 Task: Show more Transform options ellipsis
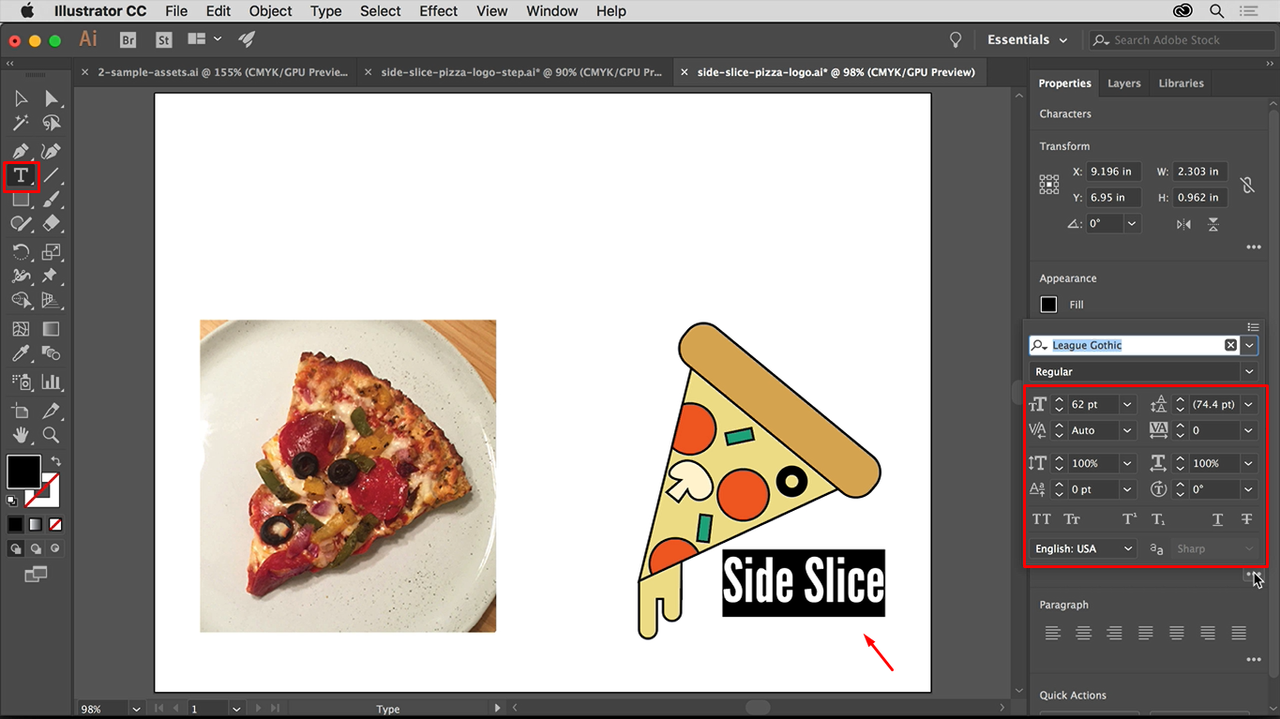point(1253,247)
